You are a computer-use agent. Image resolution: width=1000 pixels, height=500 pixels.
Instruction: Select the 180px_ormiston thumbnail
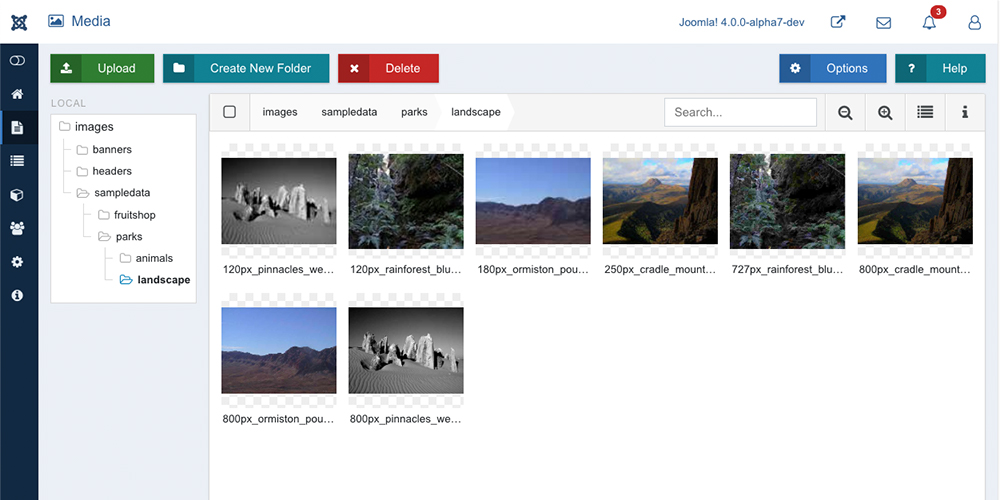coord(533,201)
